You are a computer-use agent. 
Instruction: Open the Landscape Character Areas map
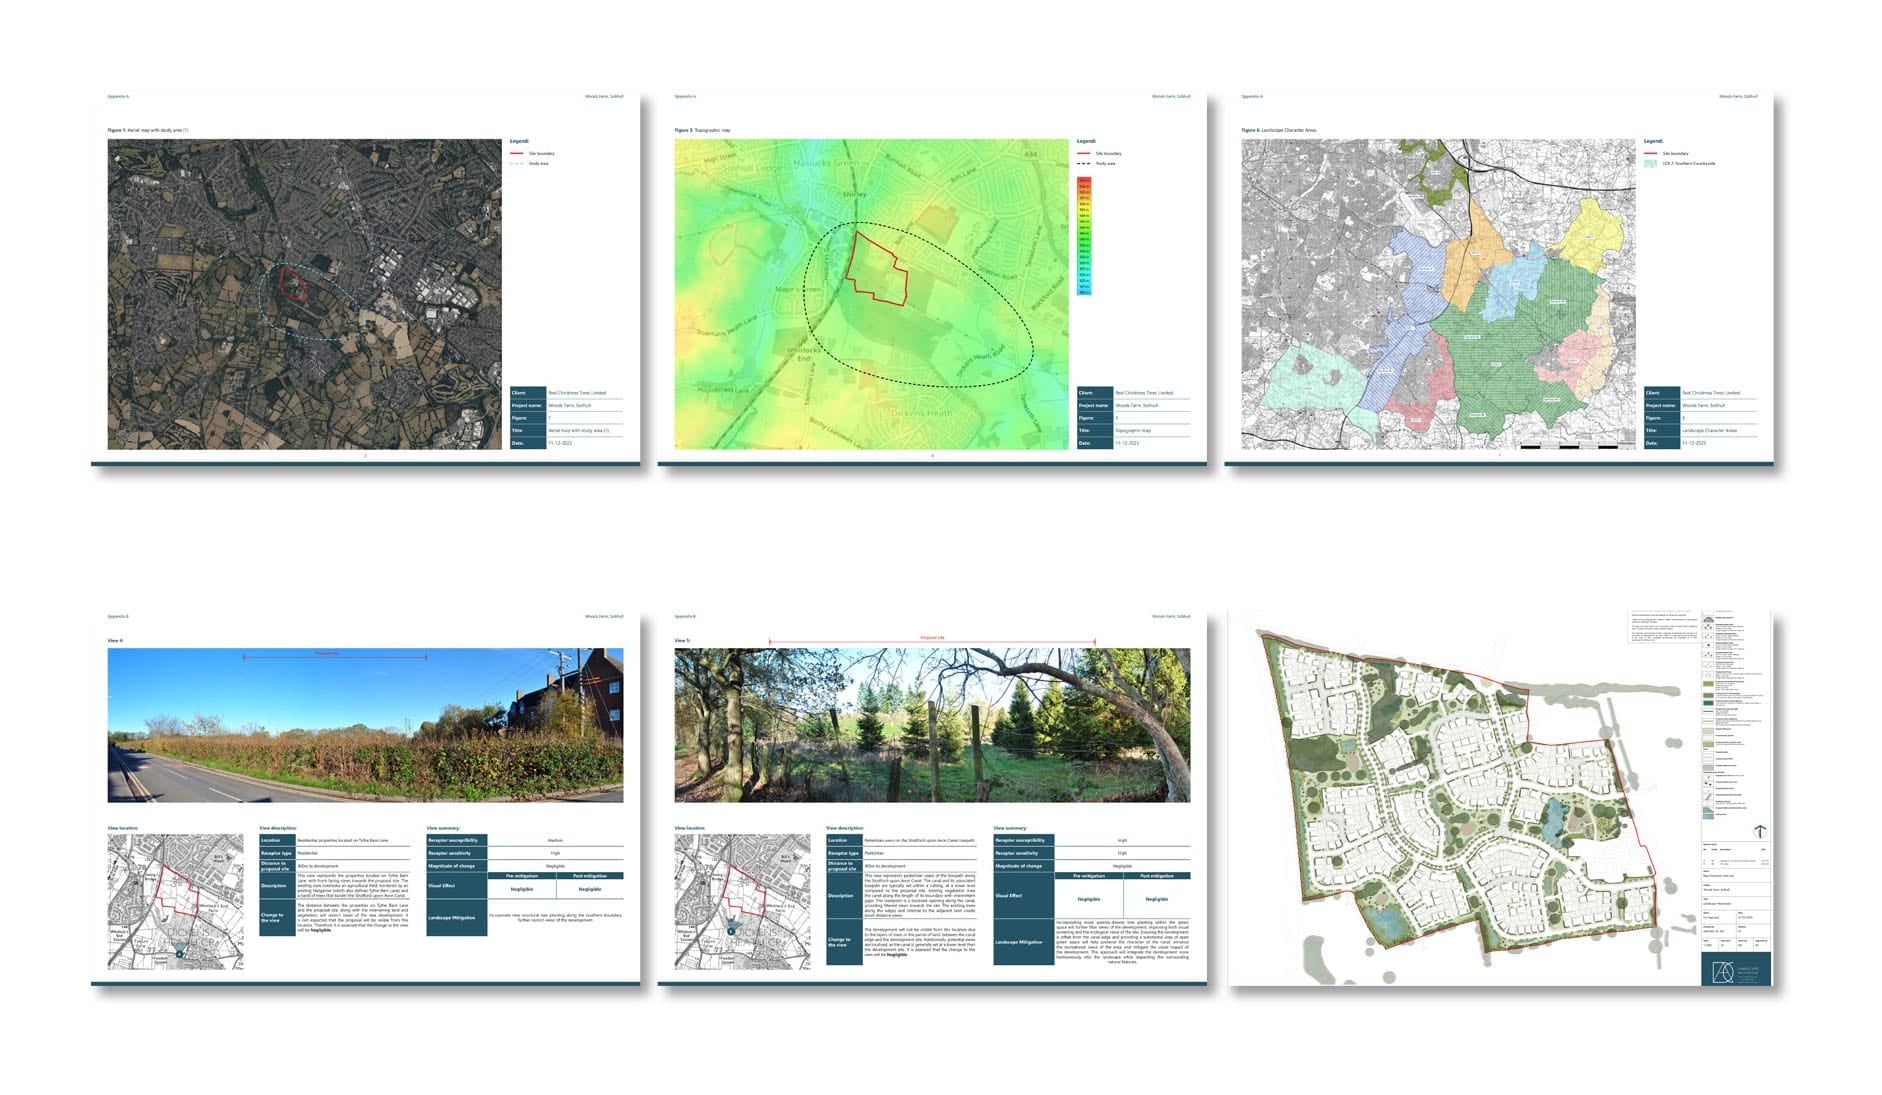pos(1438,294)
